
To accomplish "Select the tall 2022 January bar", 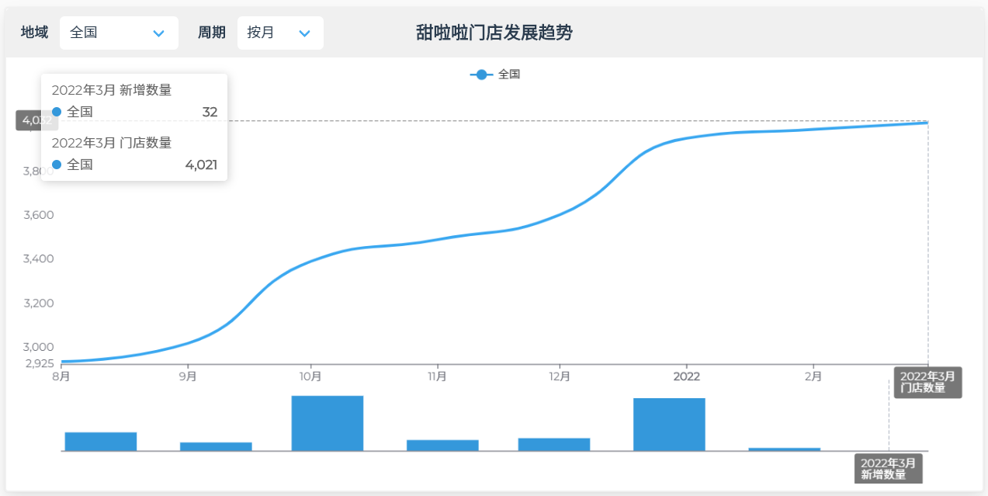I will click(x=669, y=424).
